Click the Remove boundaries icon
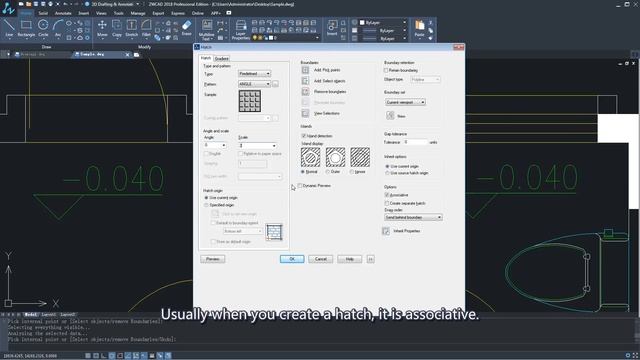Viewport: 640px width, 360px height. pos(305,92)
